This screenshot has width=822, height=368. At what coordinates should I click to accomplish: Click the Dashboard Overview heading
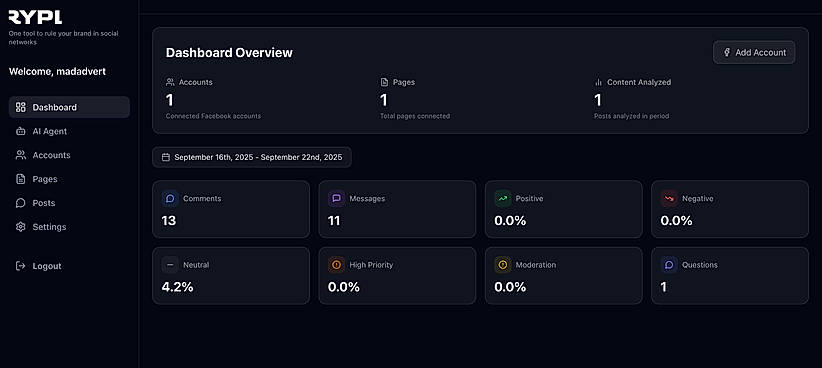[x=229, y=52]
